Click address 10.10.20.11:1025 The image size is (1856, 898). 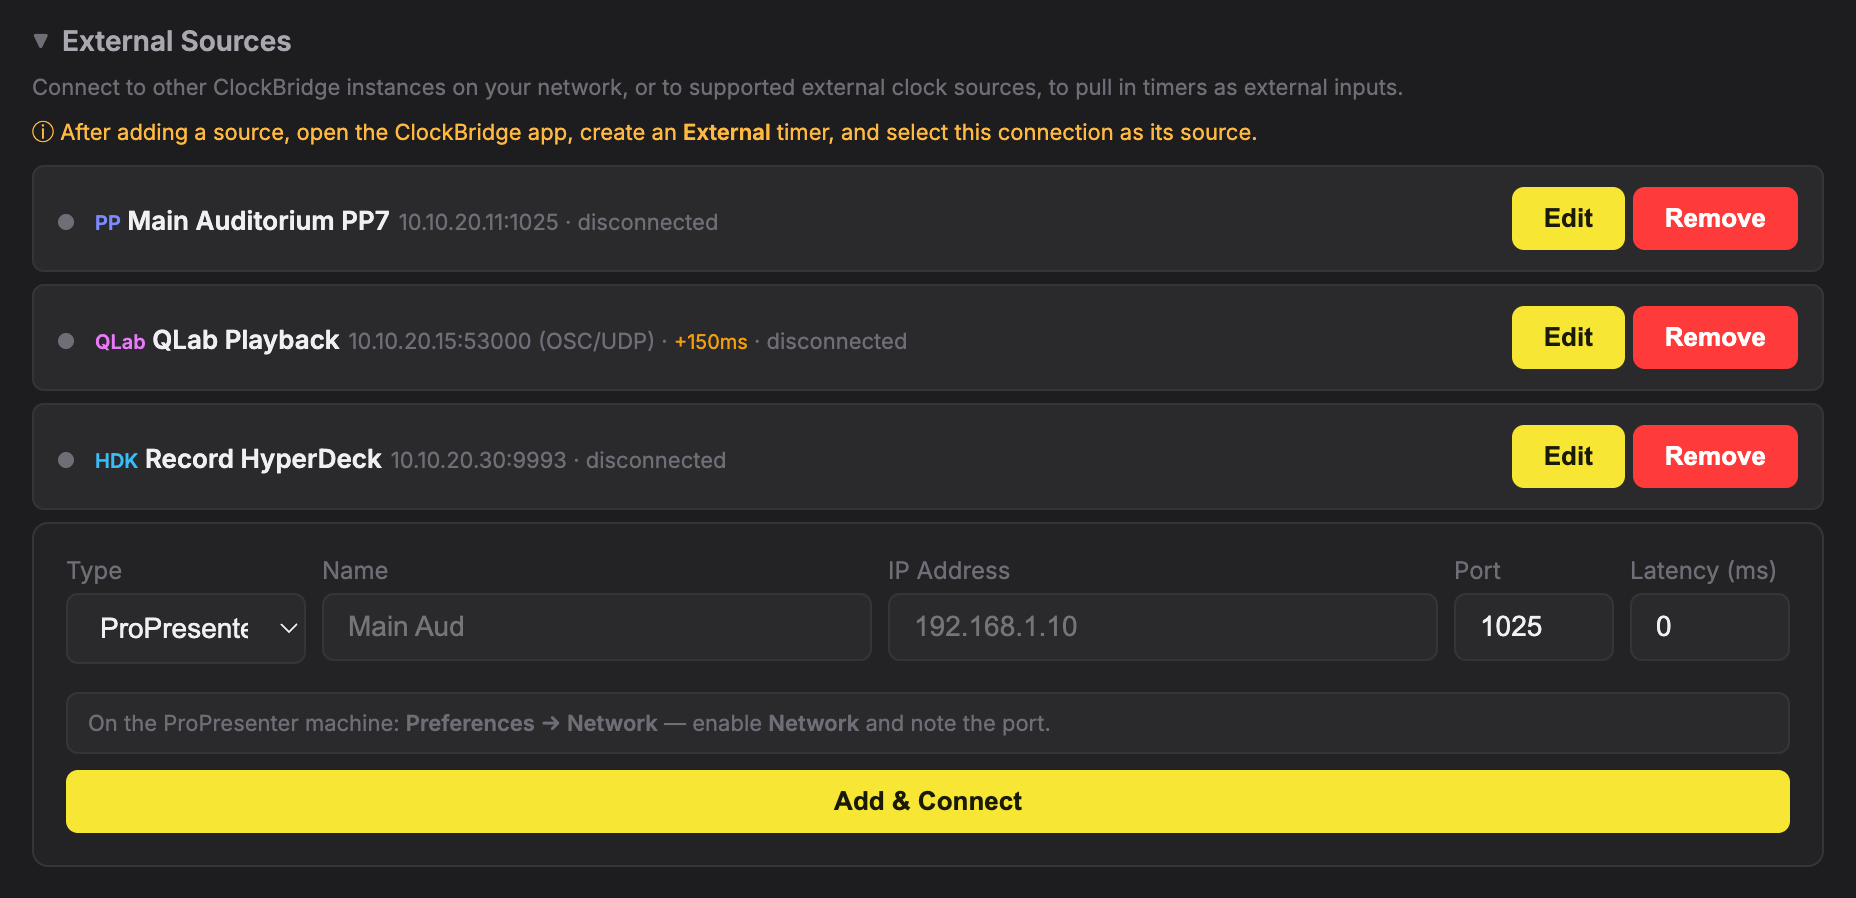tap(479, 222)
